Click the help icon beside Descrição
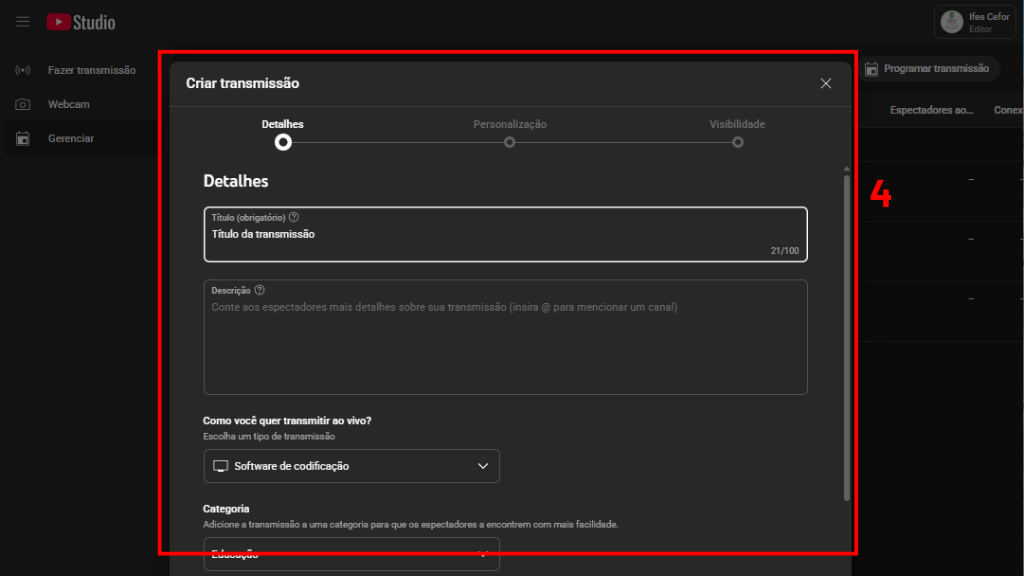The width and height of the screenshot is (1024, 576). tap(260, 290)
